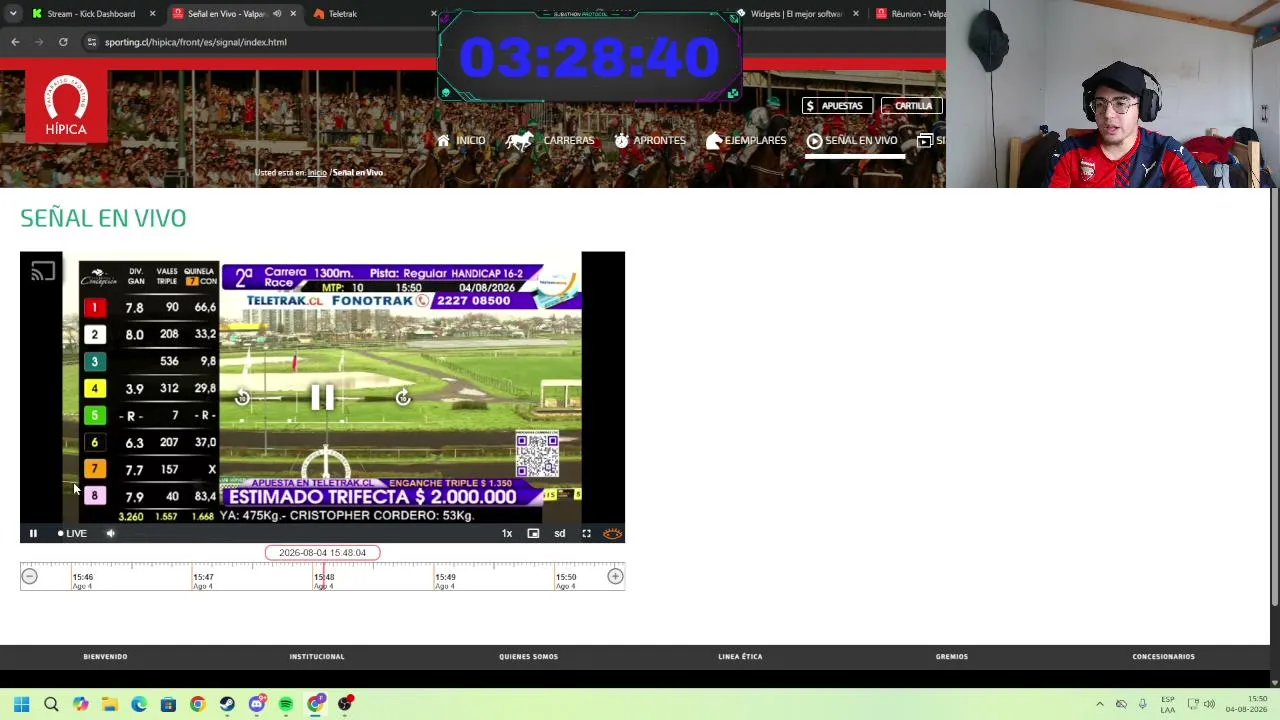The width and height of the screenshot is (1280, 720).
Task: Show hidden icons in the system tray
Action: point(1099,704)
